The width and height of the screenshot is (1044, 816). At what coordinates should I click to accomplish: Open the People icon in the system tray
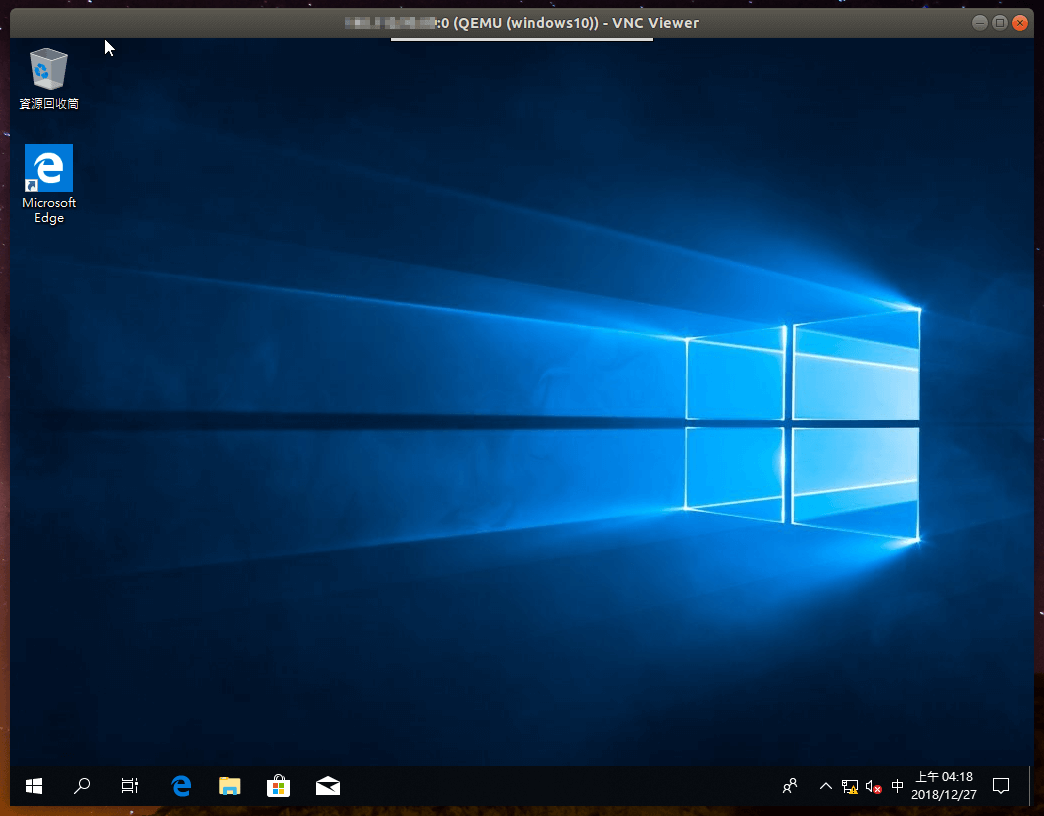pyautogui.click(x=789, y=786)
